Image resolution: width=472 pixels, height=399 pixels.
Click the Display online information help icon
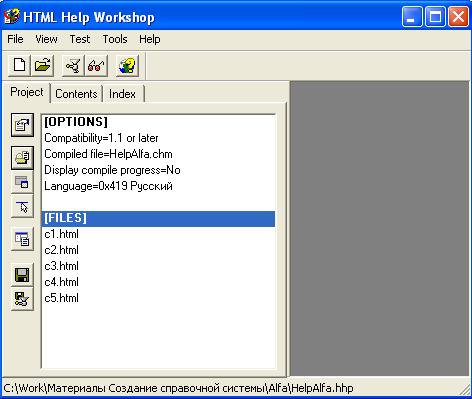(x=128, y=65)
